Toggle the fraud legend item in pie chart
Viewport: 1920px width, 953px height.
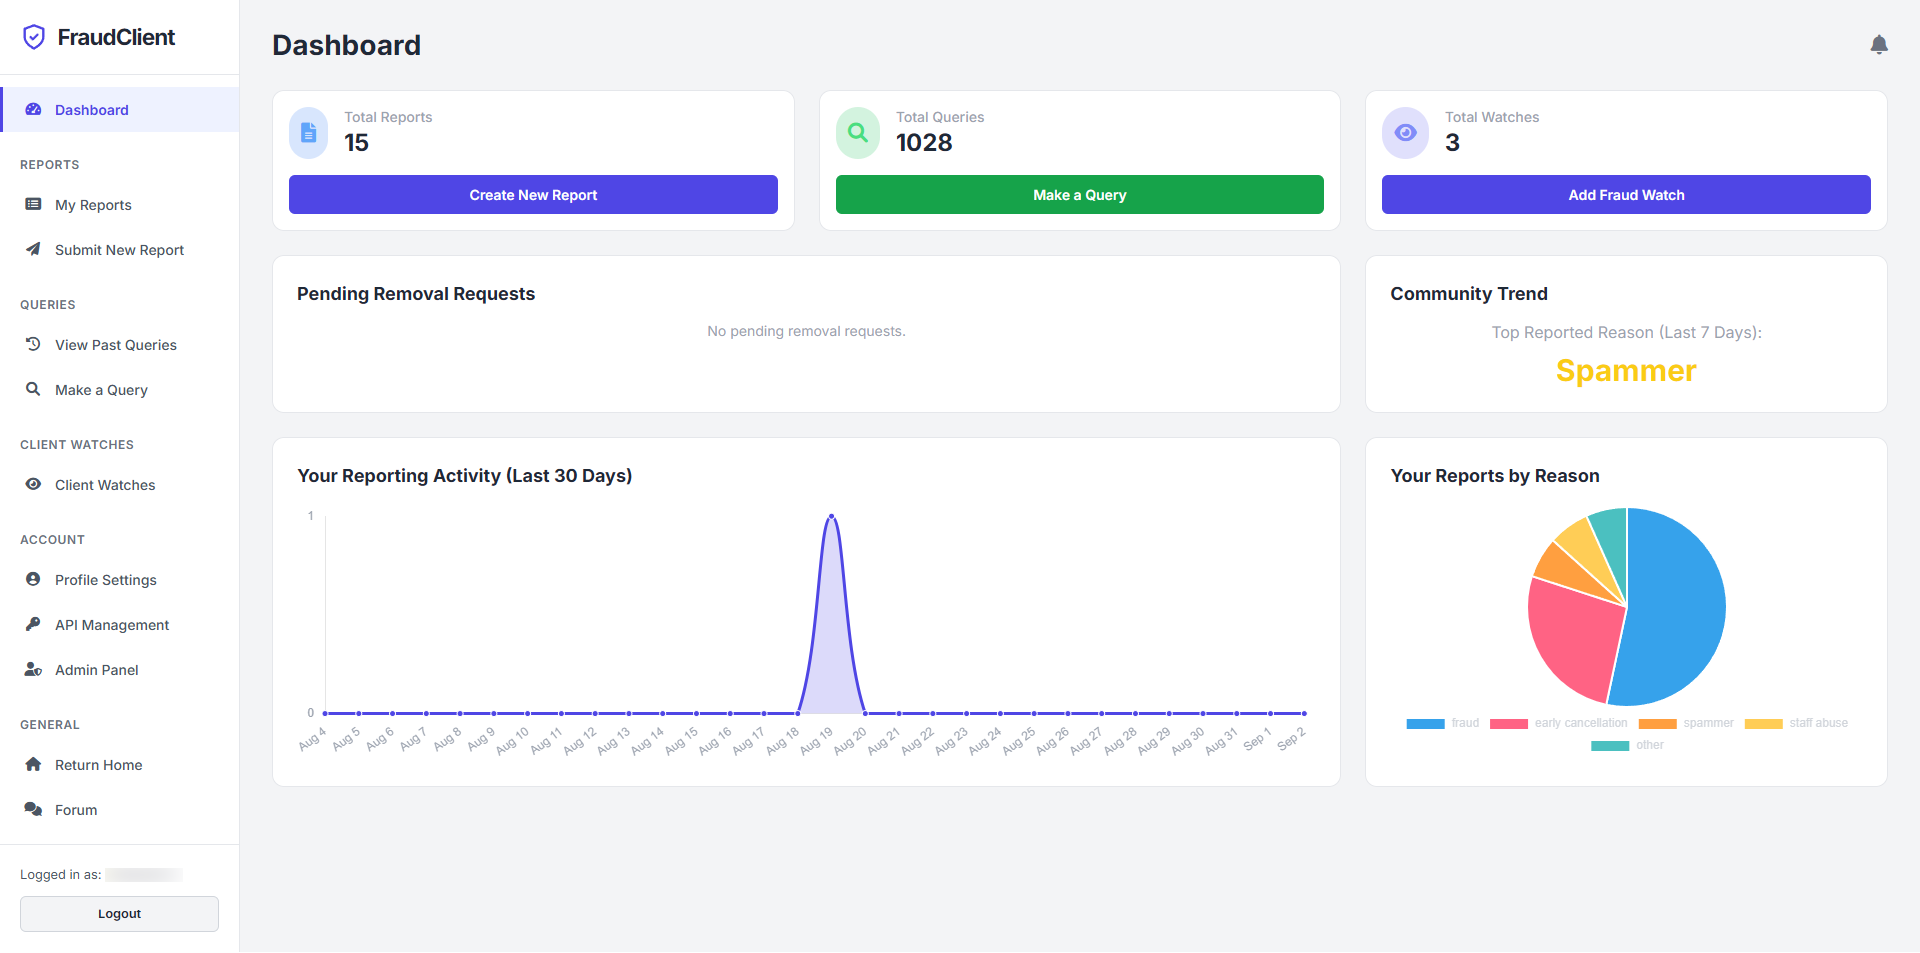point(1443,723)
